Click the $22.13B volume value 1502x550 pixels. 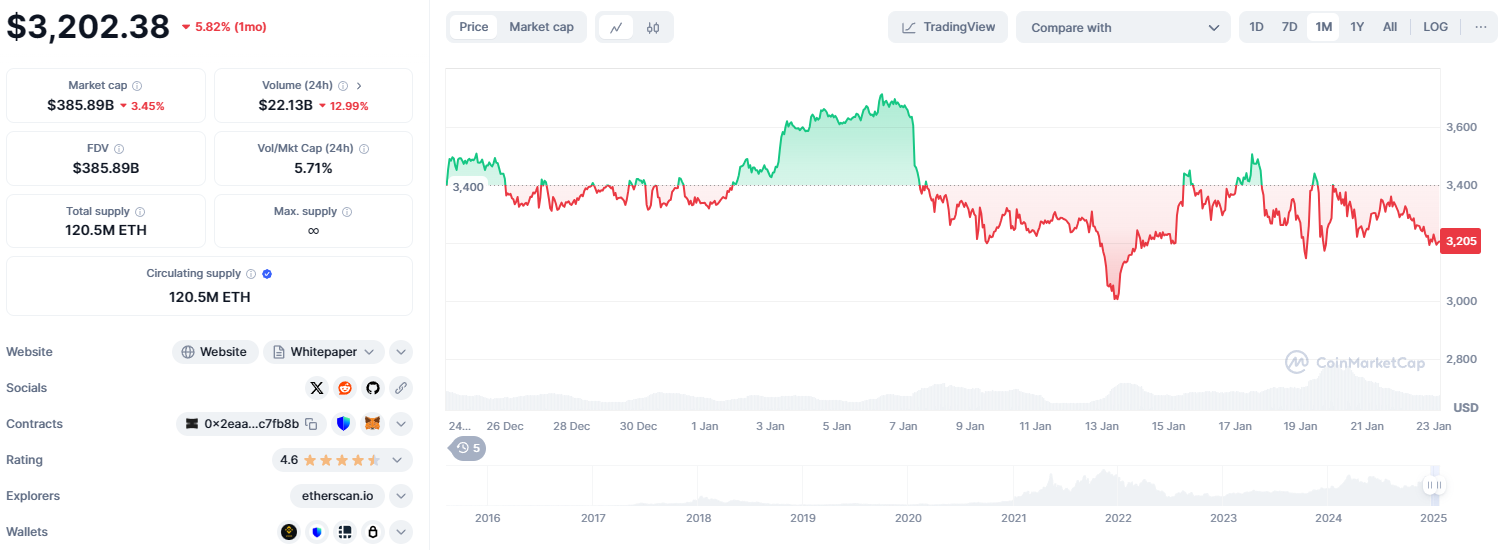(286, 105)
